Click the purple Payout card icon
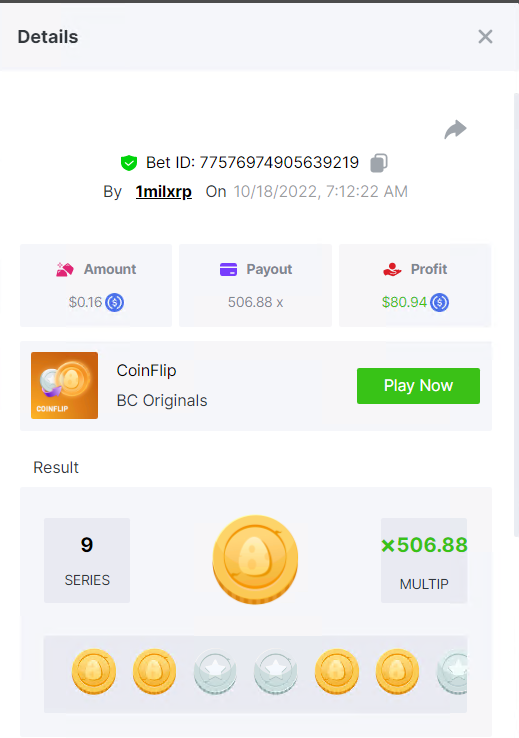This screenshot has width=519, height=738. (x=228, y=270)
